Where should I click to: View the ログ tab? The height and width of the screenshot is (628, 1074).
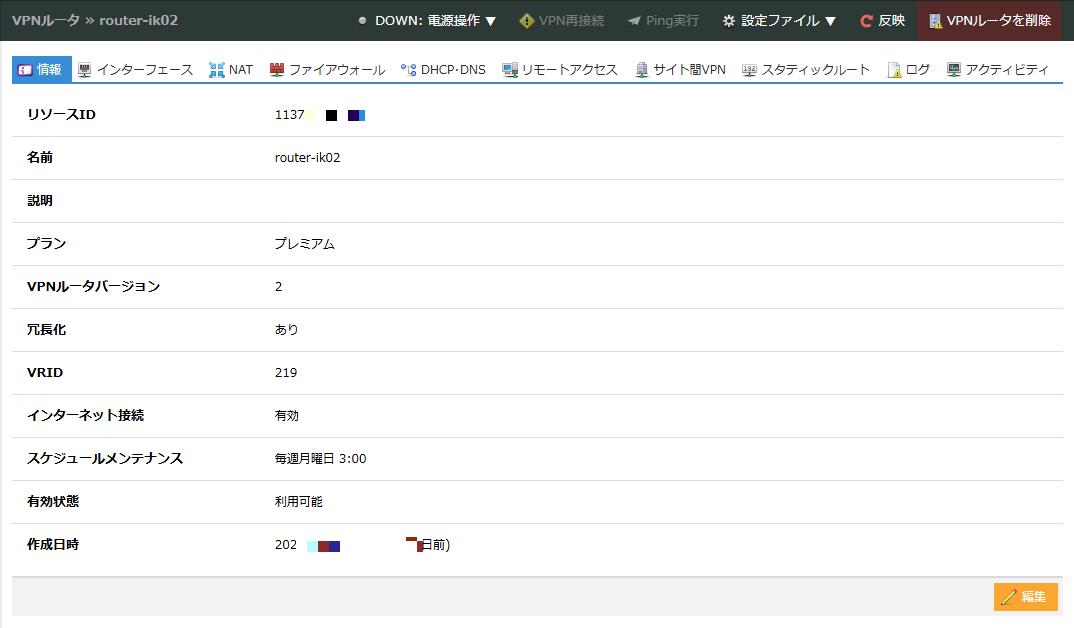click(908, 70)
